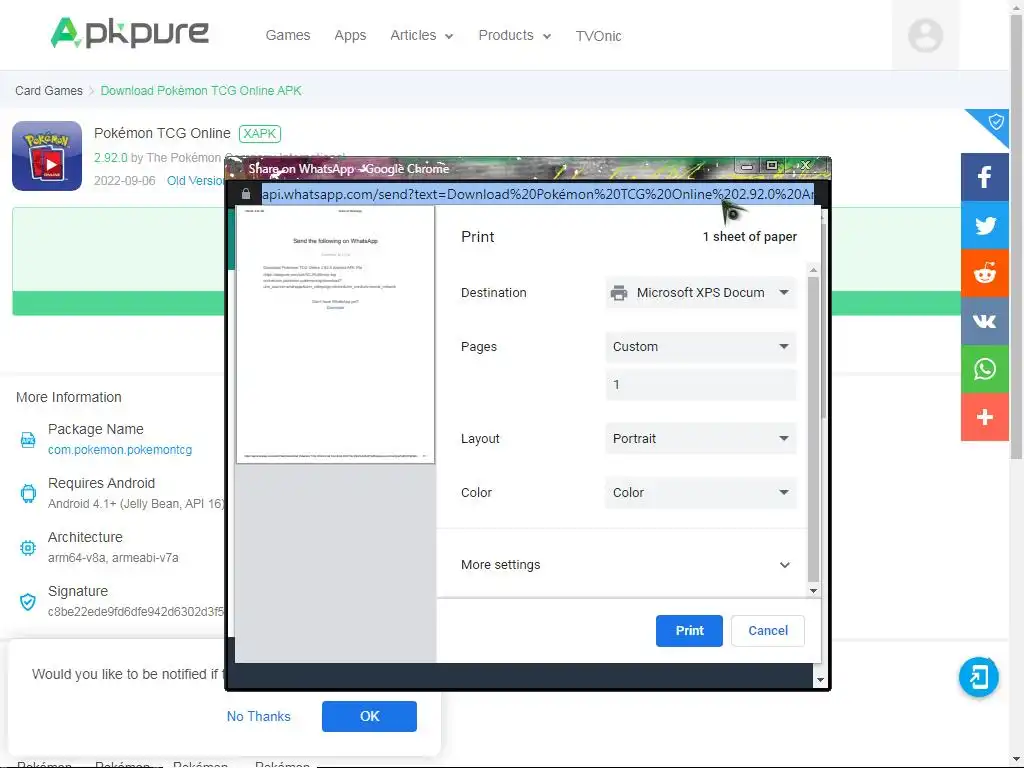Share via the Facebook icon
Viewport: 1024px width, 768px height.
tap(984, 177)
